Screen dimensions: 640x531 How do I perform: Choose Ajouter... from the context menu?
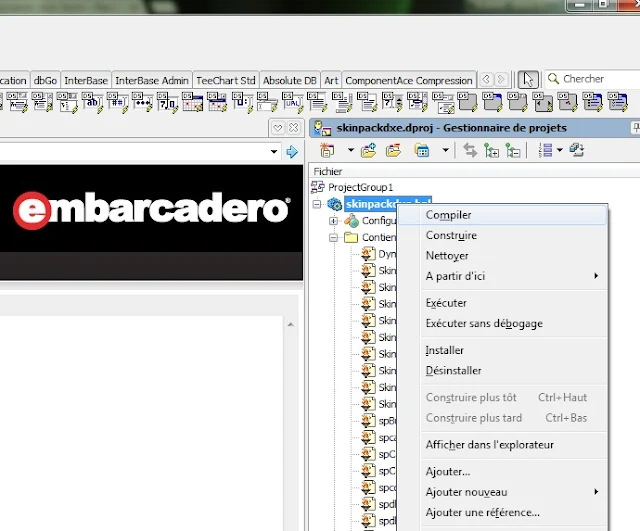[x=502, y=472]
